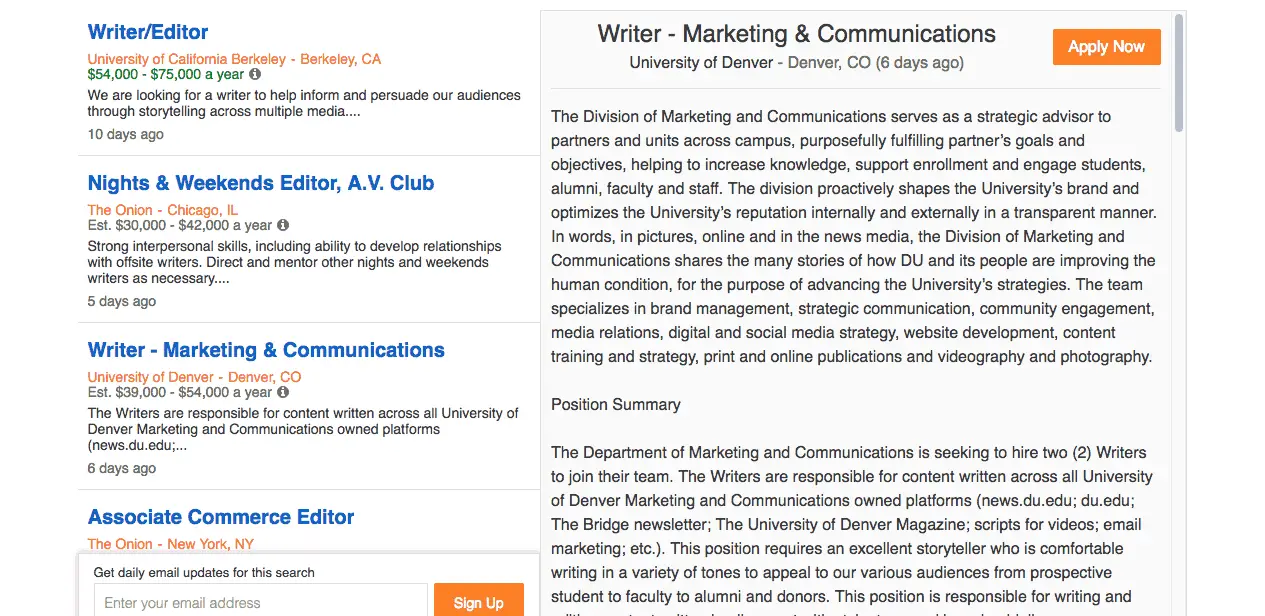Open Nights & Weekends Editor, A.V. Club listing
1265x616 pixels.
(x=261, y=183)
